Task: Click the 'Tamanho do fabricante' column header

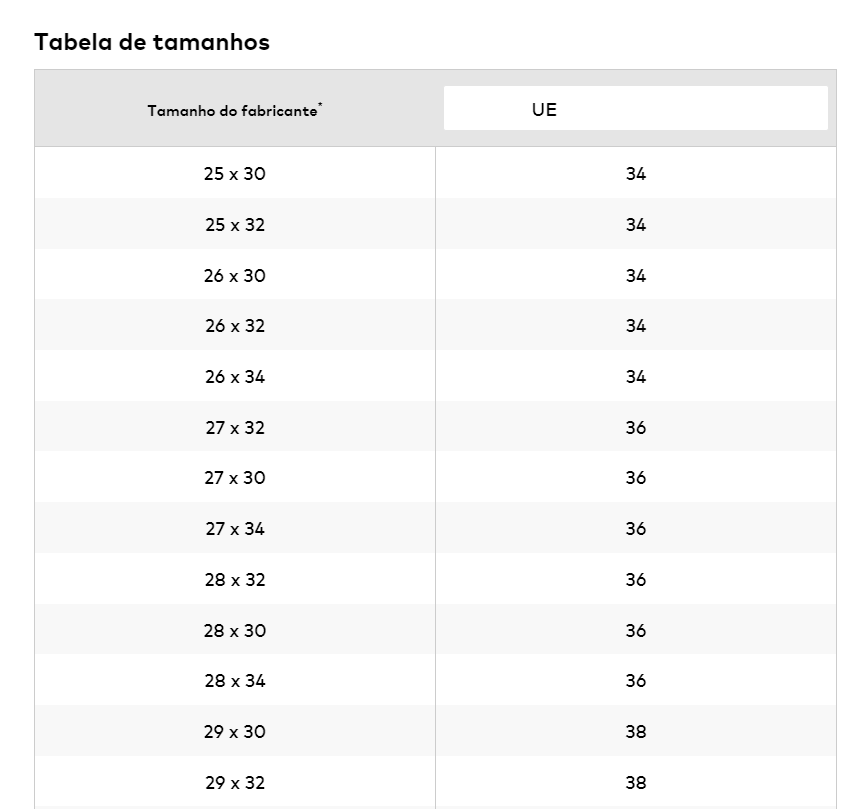Action: point(235,110)
